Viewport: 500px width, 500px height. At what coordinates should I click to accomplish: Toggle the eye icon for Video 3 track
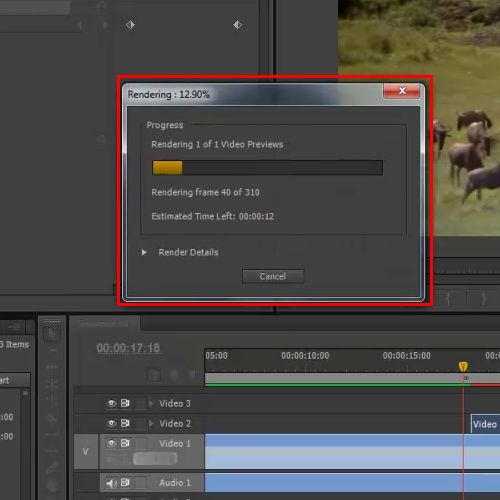click(x=112, y=403)
